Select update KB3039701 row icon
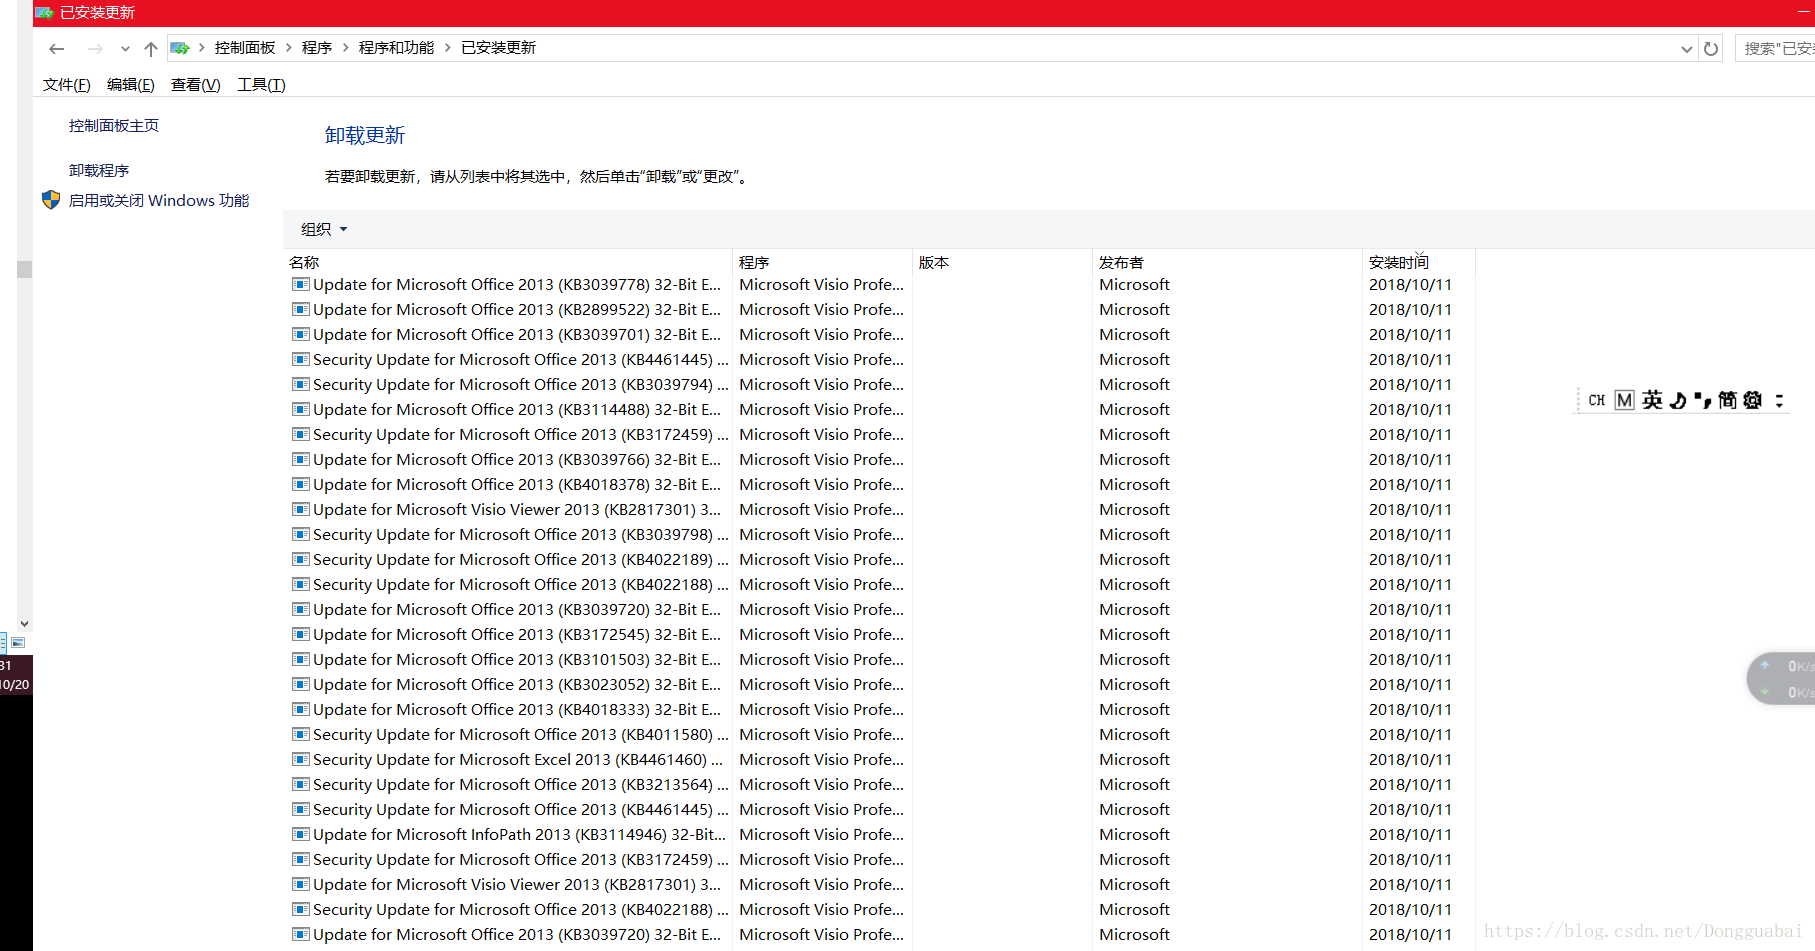The width and height of the screenshot is (1815, 951). pos(300,334)
